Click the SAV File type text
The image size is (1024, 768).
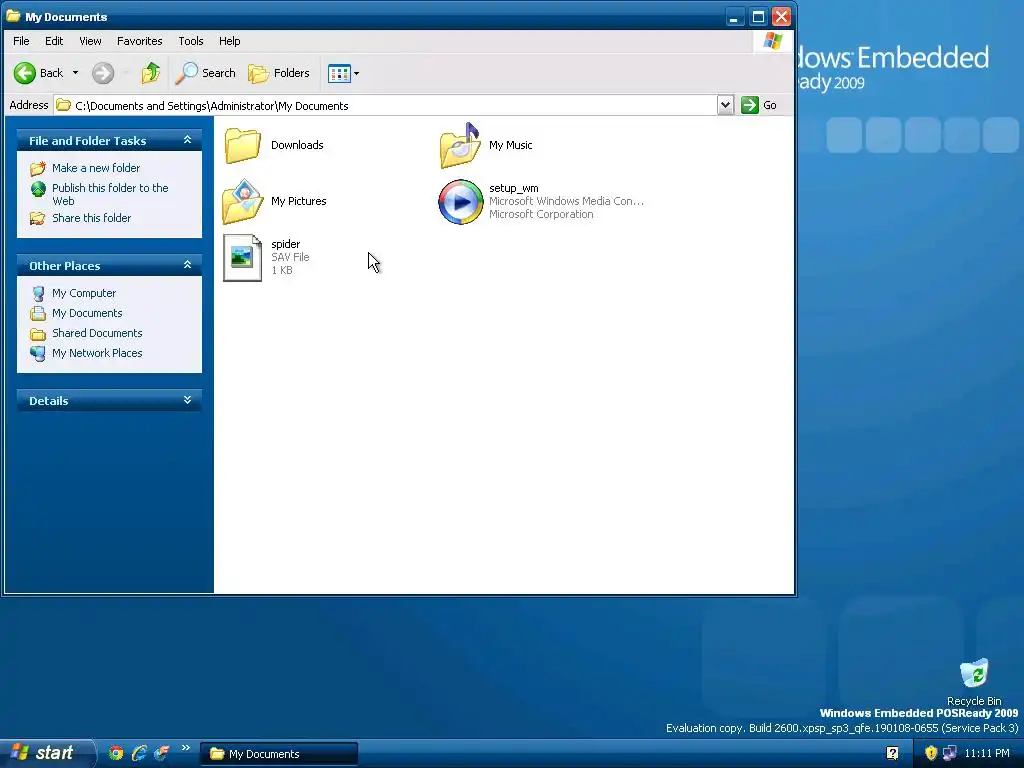[x=291, y=257]
